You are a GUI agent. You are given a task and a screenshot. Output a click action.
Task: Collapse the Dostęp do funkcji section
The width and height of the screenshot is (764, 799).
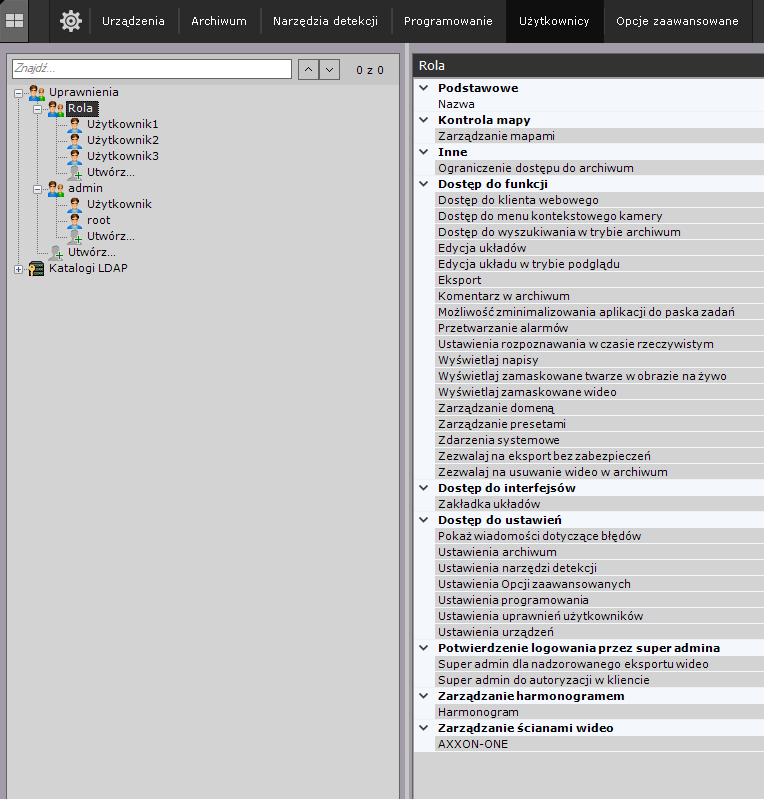click(424, 184)
